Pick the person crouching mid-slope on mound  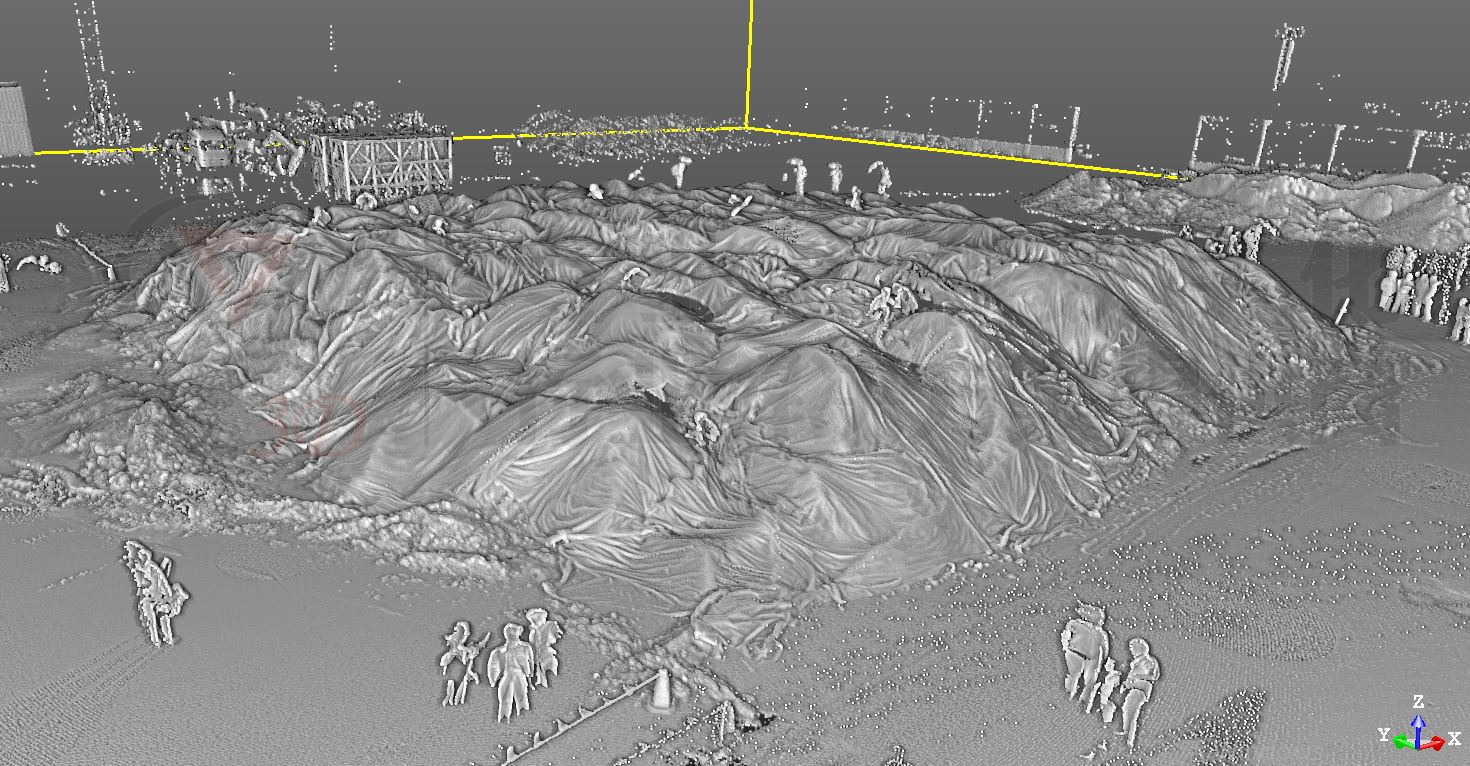pyautogui.click(x=703, y=429)
